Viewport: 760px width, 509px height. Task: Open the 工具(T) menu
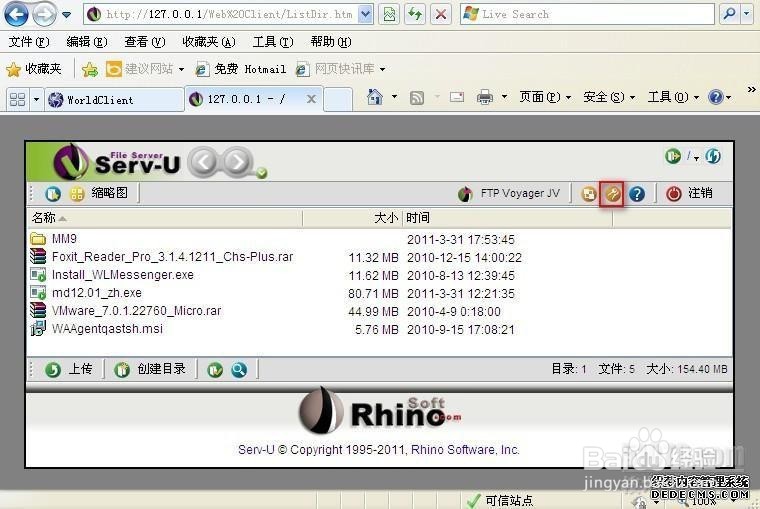pos(273,42)
